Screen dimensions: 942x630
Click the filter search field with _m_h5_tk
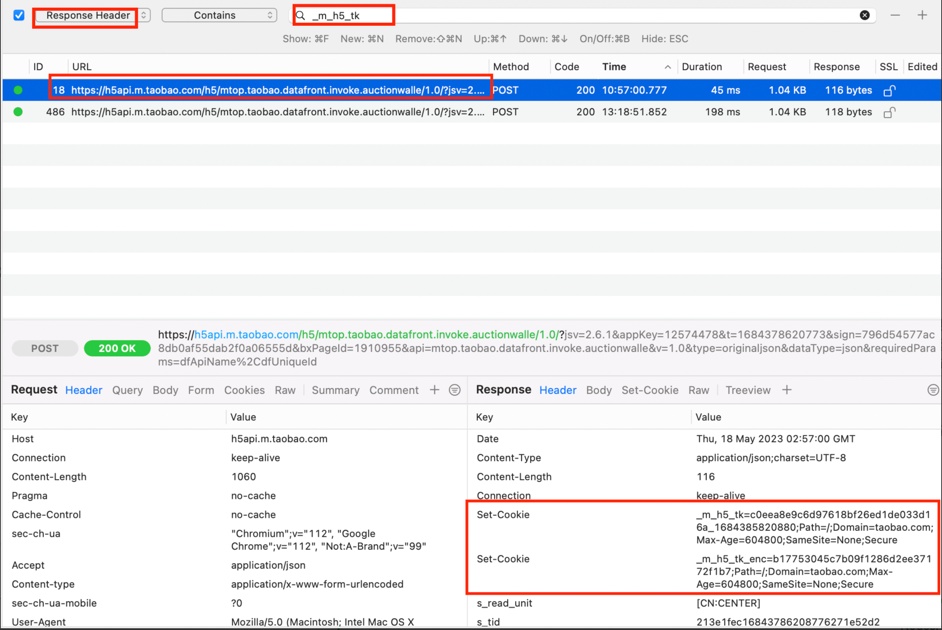coord(583,15)
